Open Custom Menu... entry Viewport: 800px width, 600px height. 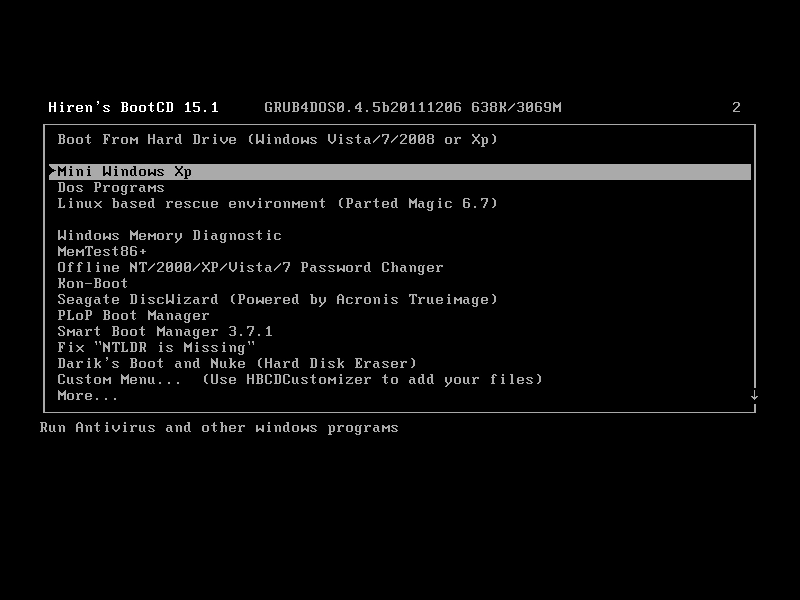[299, 380]
